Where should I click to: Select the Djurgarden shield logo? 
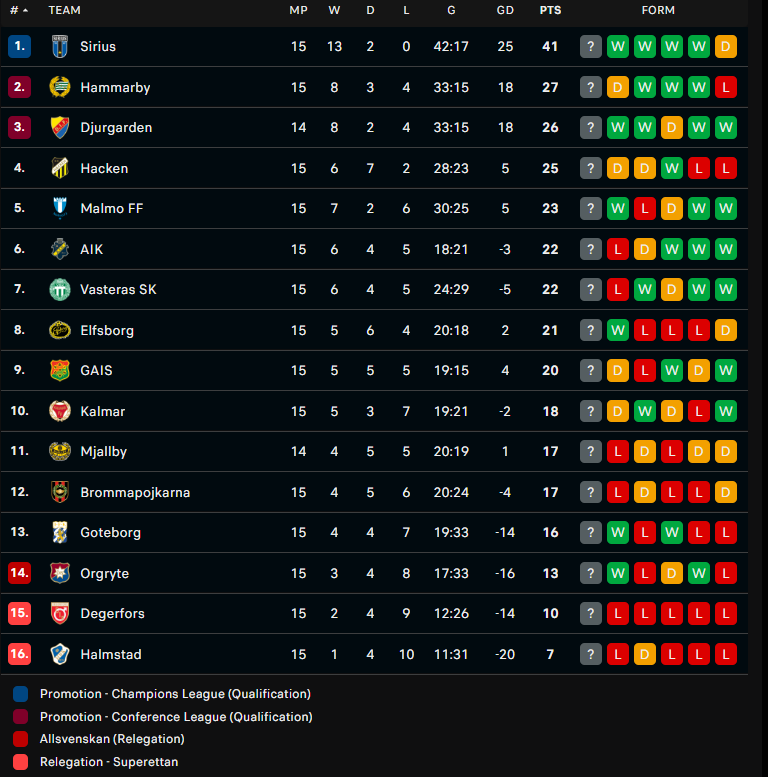60,127
